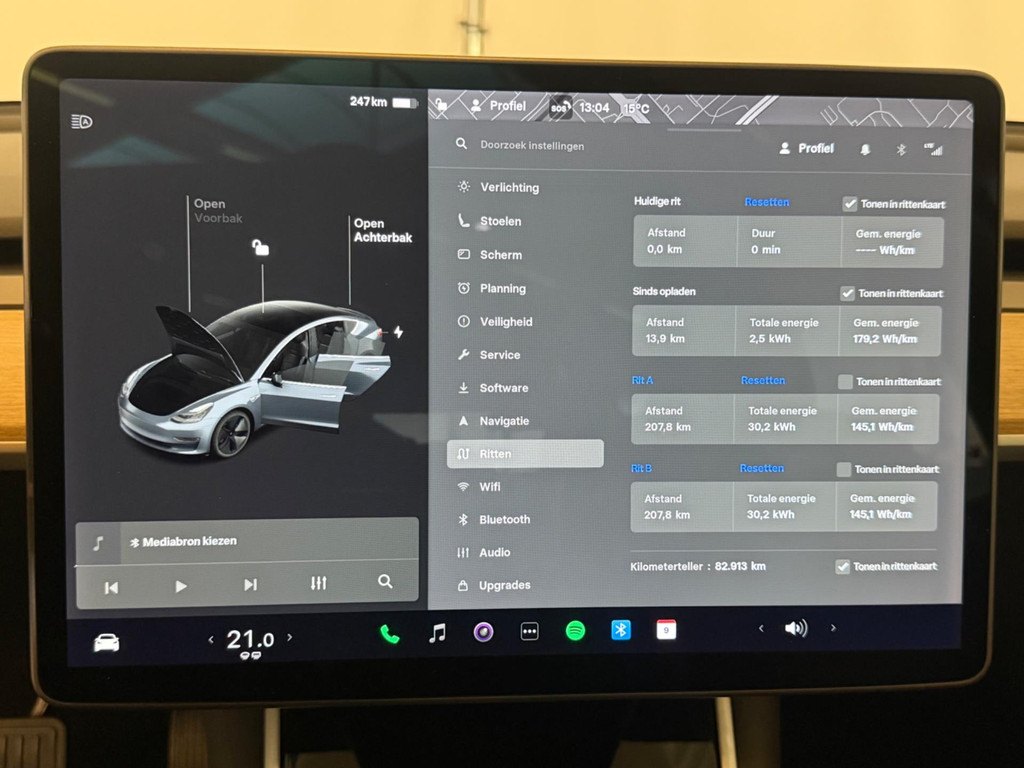The image size is (1024, 768).
Task: Unlock car via padlock icon
Action: pos(260,248)
